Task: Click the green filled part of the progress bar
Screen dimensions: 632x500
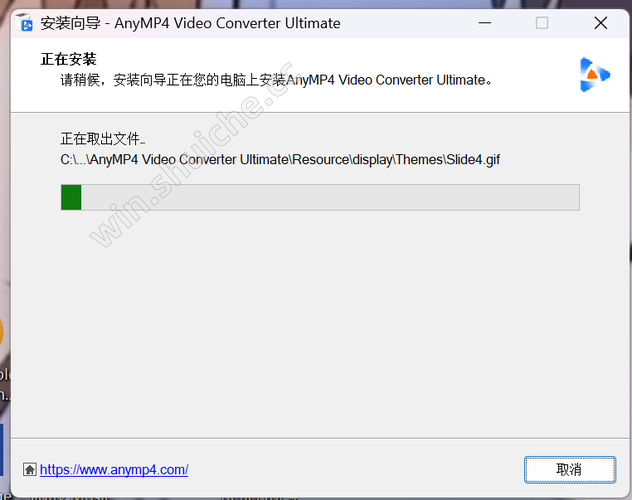Action: click(x=71, y=197)
